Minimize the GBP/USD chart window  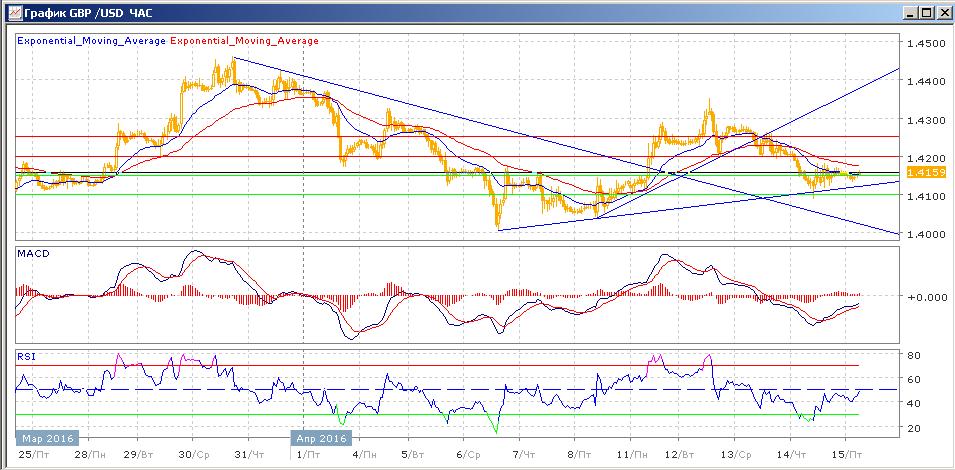(907, 12)
